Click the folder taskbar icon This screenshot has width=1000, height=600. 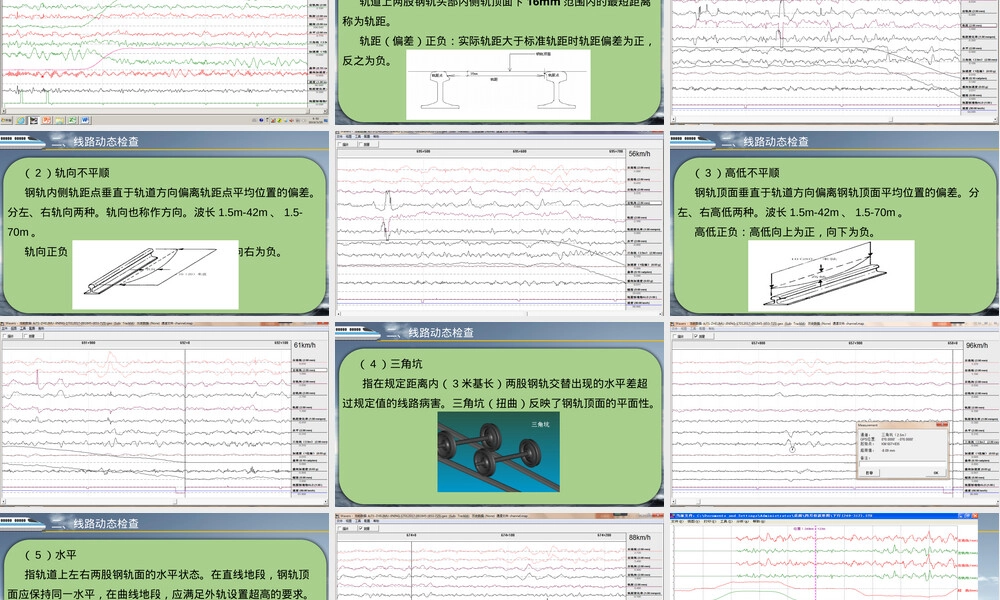[x=59, y=120]
